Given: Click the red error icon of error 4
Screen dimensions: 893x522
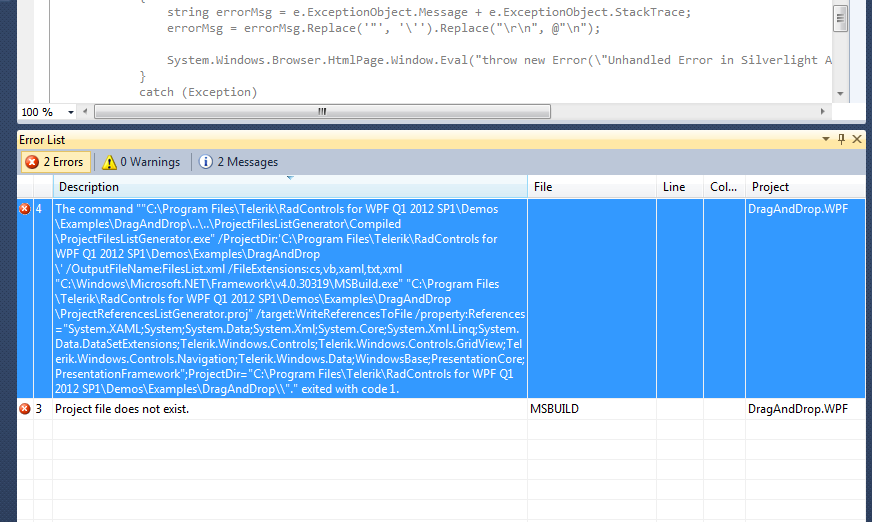Looking at the screenshot, I should (25, 209).
